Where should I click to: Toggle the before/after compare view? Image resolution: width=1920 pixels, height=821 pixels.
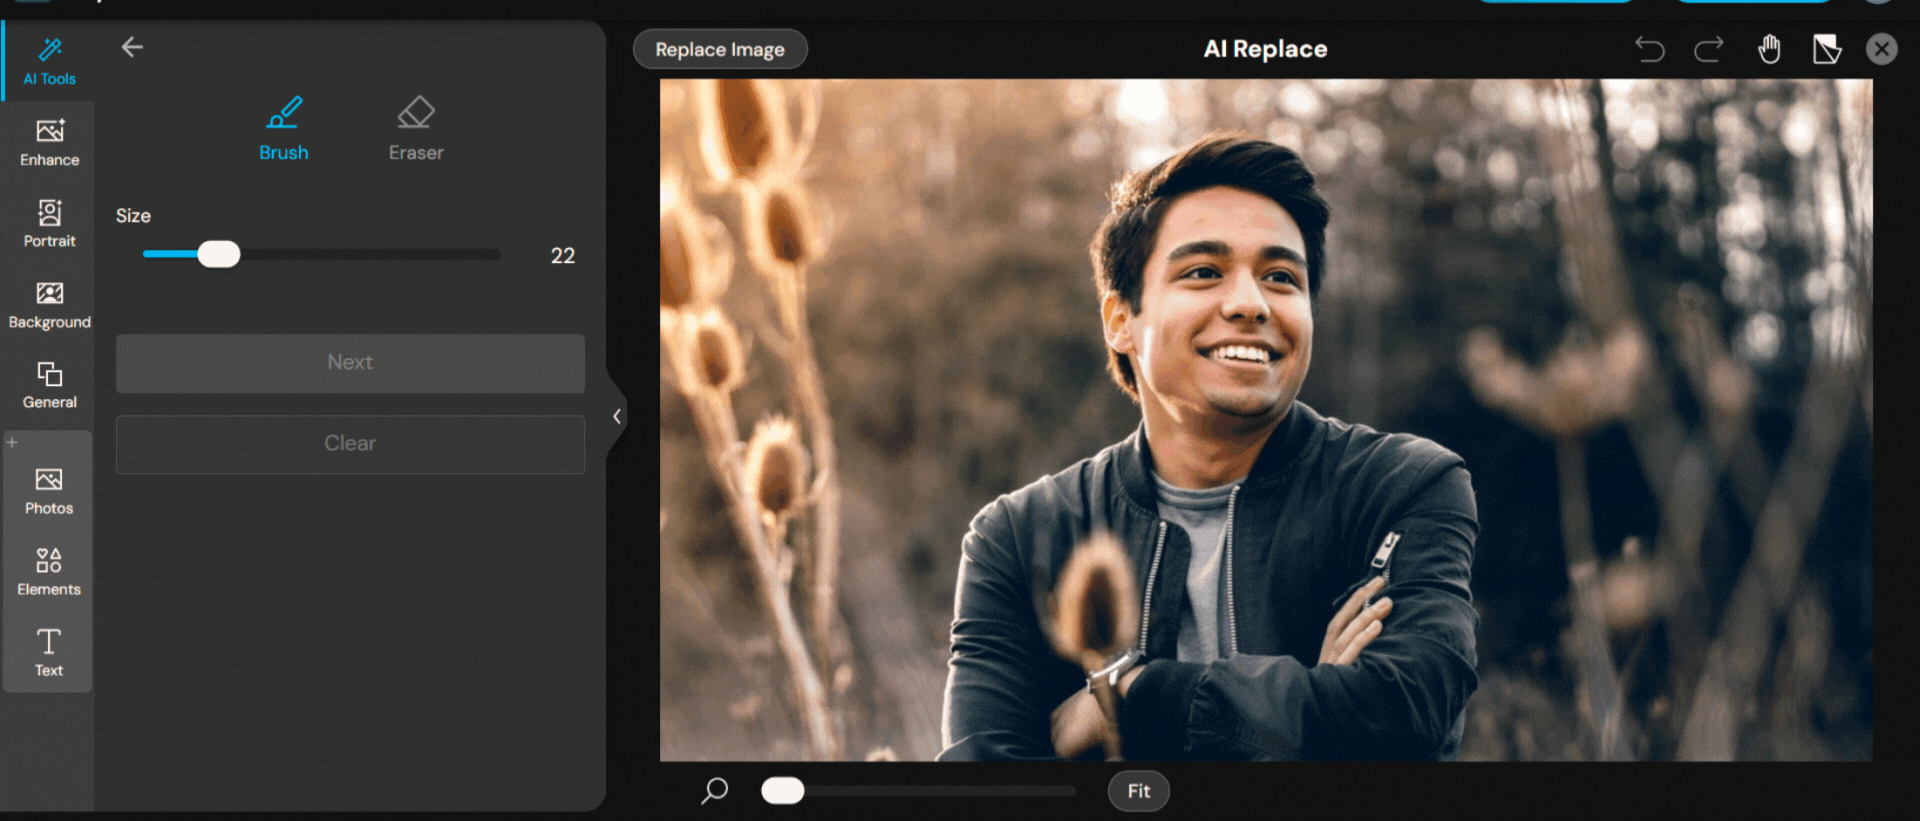click(x=1826, y=49)
